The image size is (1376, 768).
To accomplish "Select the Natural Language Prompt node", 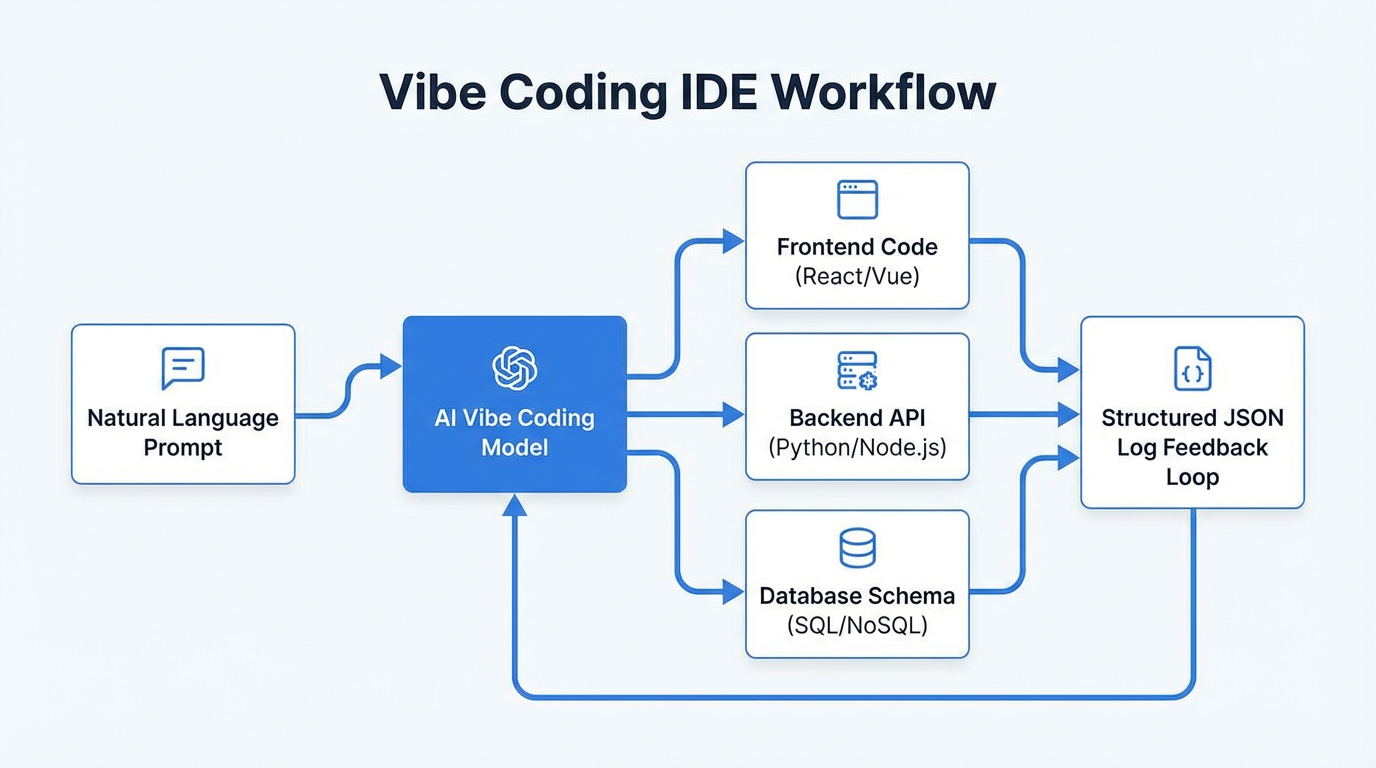I will click(x=182, y=403).
